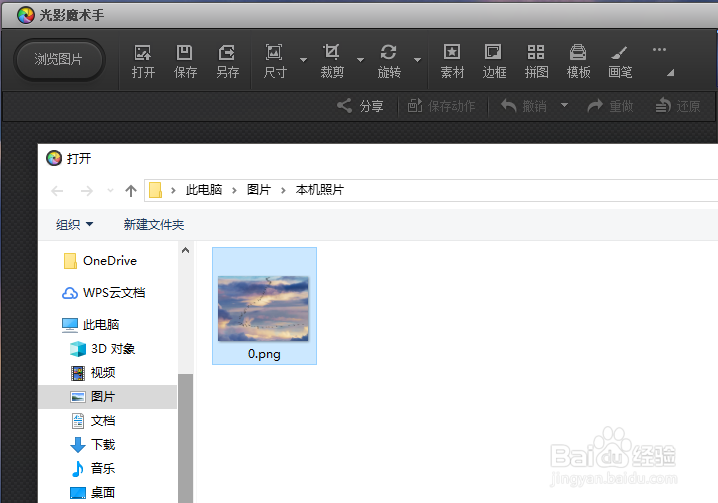Select the 裁剪 (Crop) tool
718x503 pixels.
(x=332, y=60)
